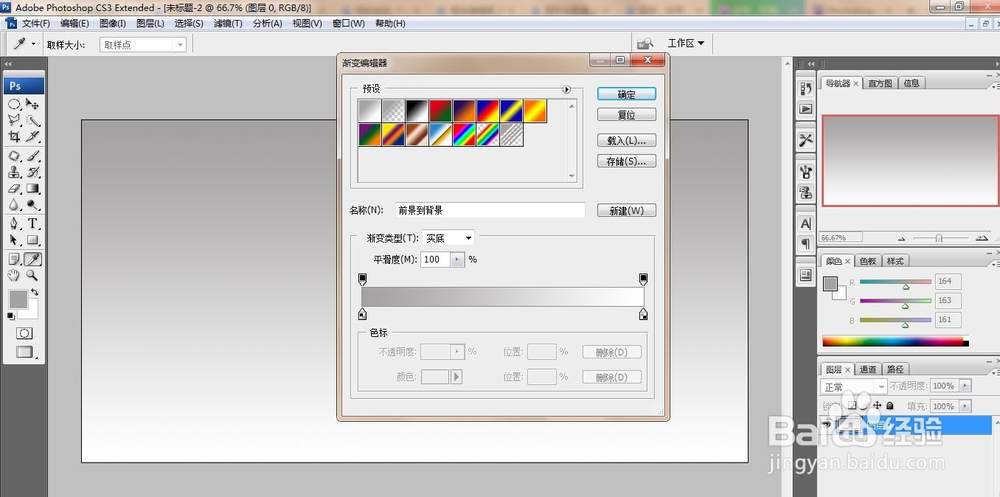1000x497 pixels.
Task: Open the 滤镜(T) menu
Action: pyautogui.click(x=228, y=24)
